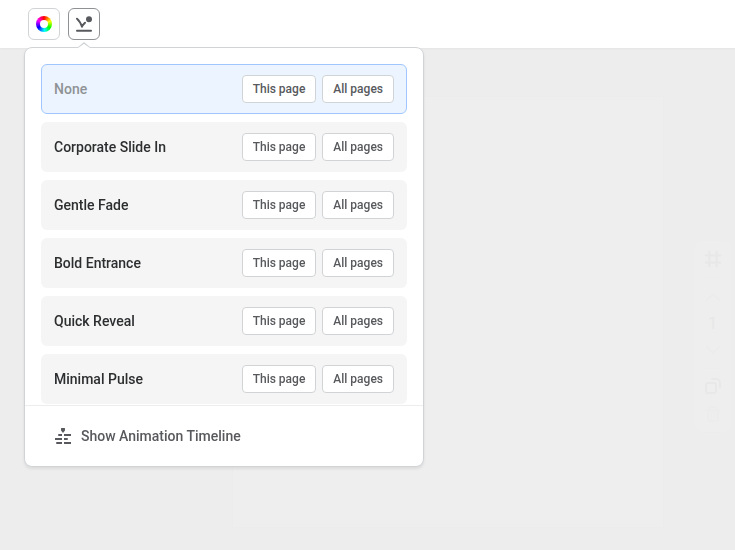
Task: Apply Gentle Fade to this page
Action: tap(279, 205)
